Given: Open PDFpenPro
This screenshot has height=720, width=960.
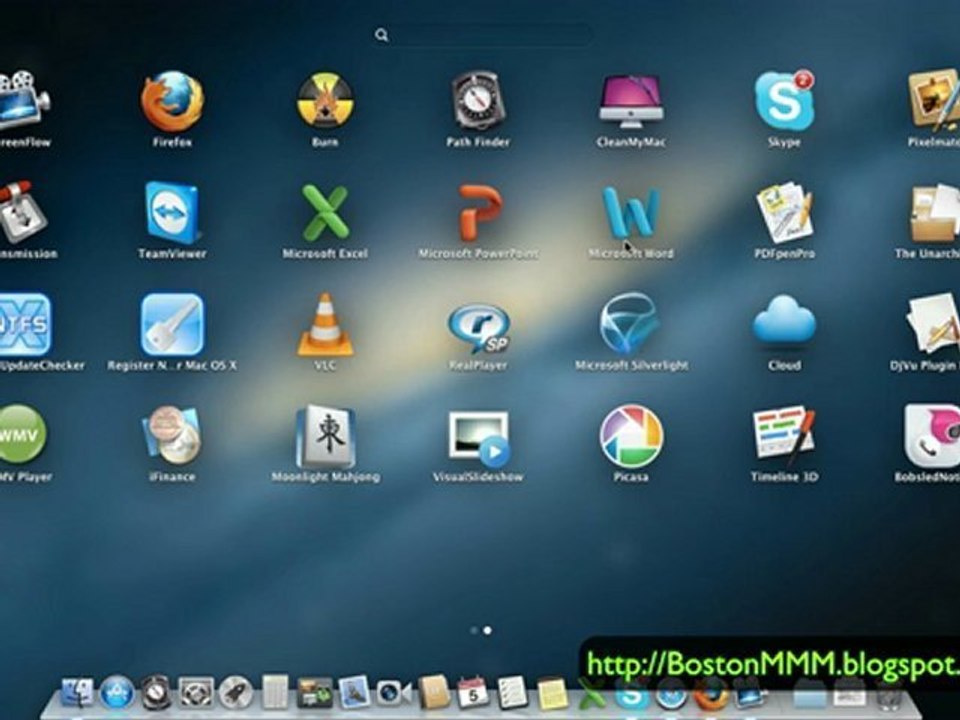Looking at the screenshot, I should coord(784,212).
